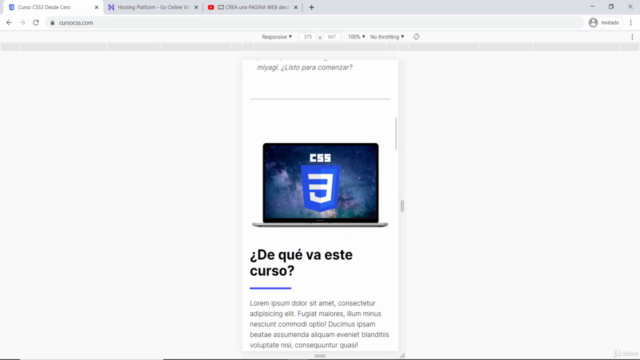640x360 pixels.
Task: Click the Lorem ipsum paragraph text
Action: click(x=320, y=324)
